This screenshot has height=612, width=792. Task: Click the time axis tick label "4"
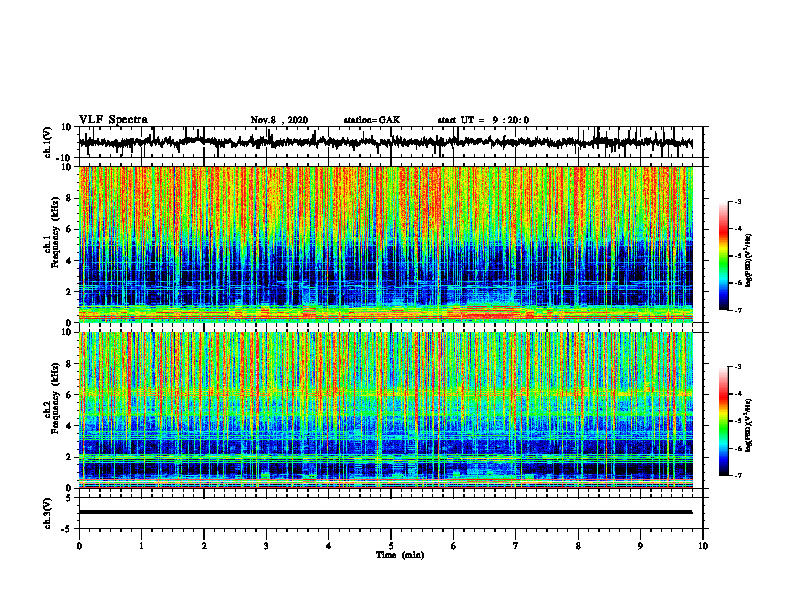[329, 546]
